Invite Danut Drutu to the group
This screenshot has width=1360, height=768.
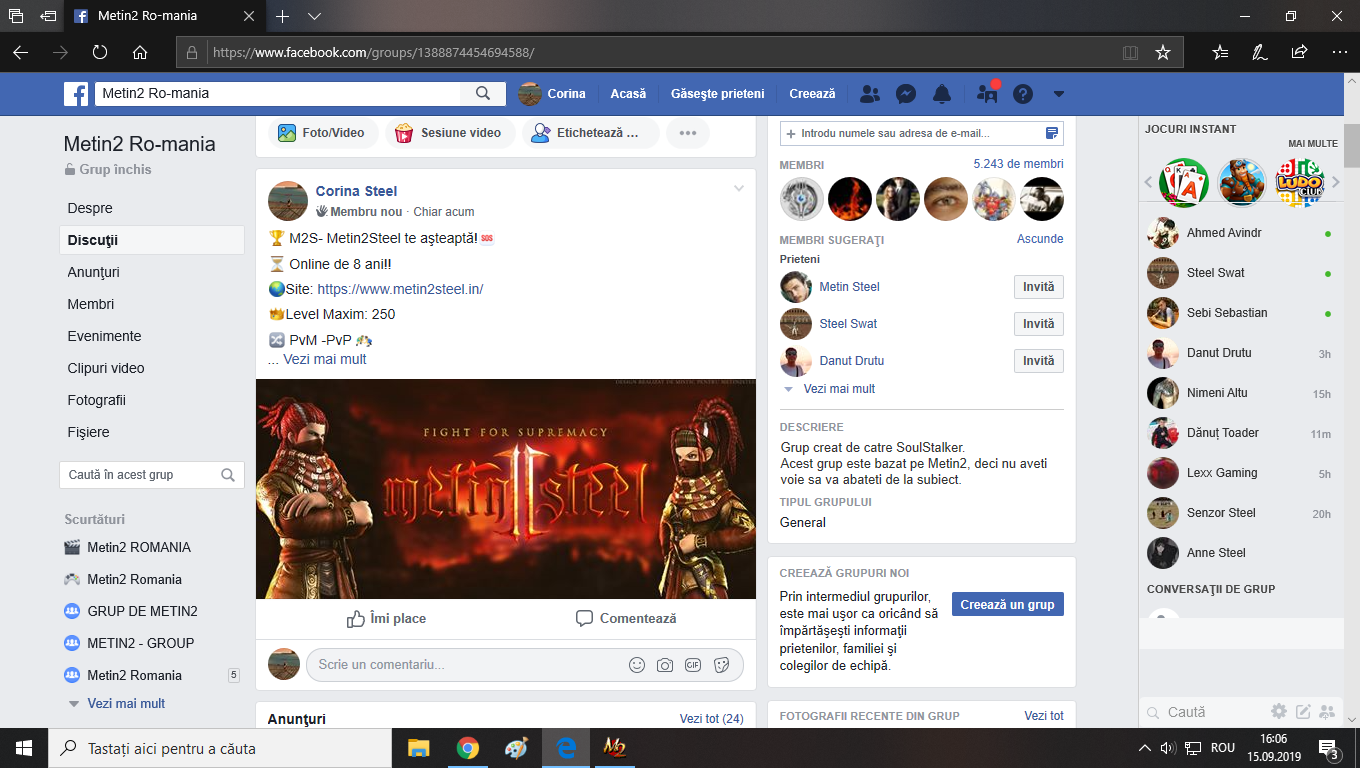point(1038,361)
